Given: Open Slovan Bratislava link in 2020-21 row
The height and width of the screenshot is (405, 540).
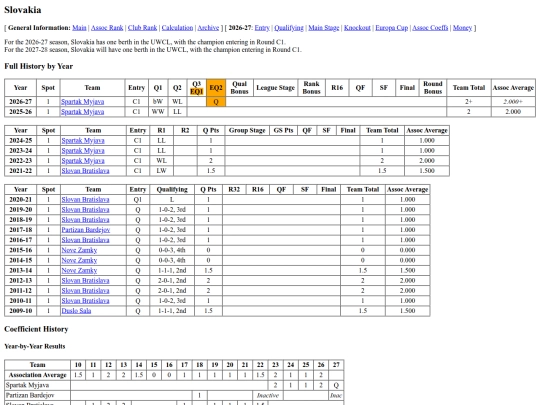Looking at the screenshot, I should tap(85, 200).
